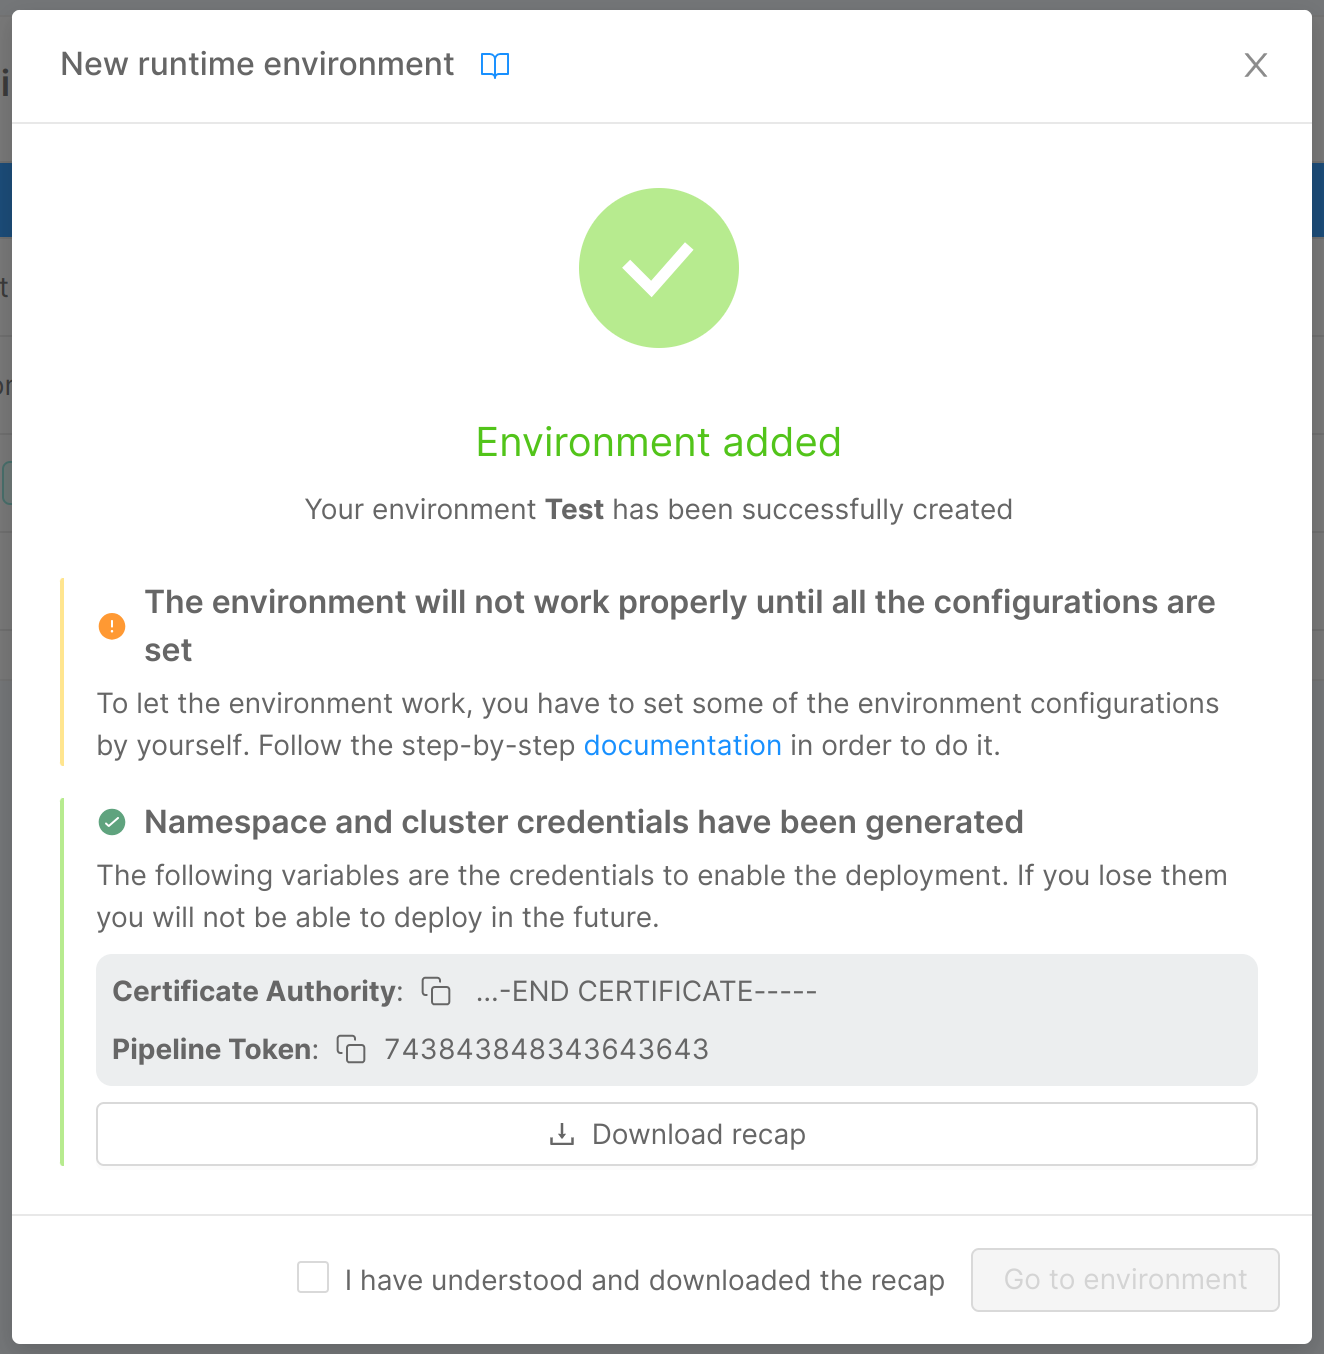
Task: Click the download icon inside Download recap
Action: [x=561, y=1134]
